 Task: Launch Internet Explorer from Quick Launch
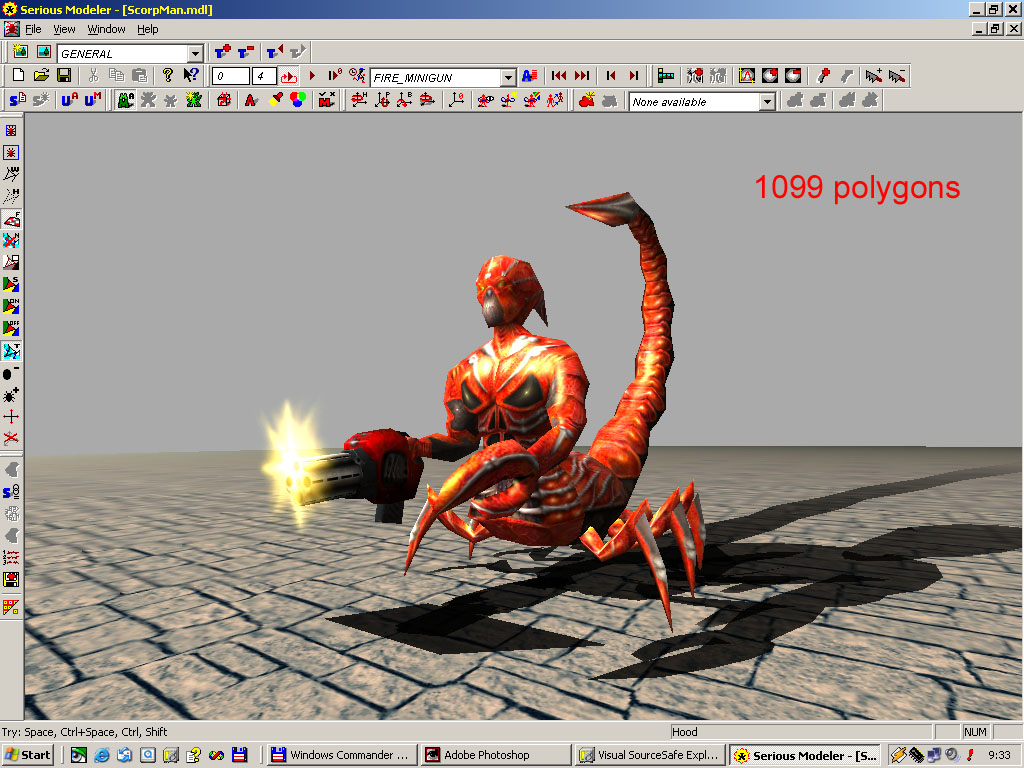[x=102, y=755]
